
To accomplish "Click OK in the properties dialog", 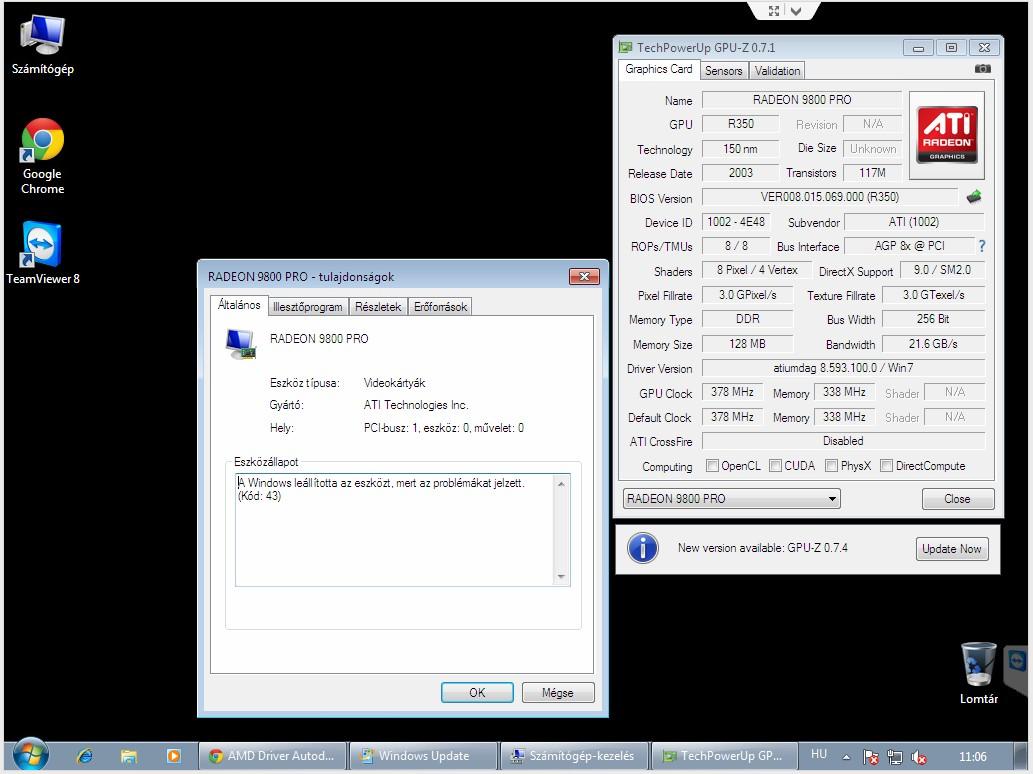I will pyautogui.click(x=477, y=692).
